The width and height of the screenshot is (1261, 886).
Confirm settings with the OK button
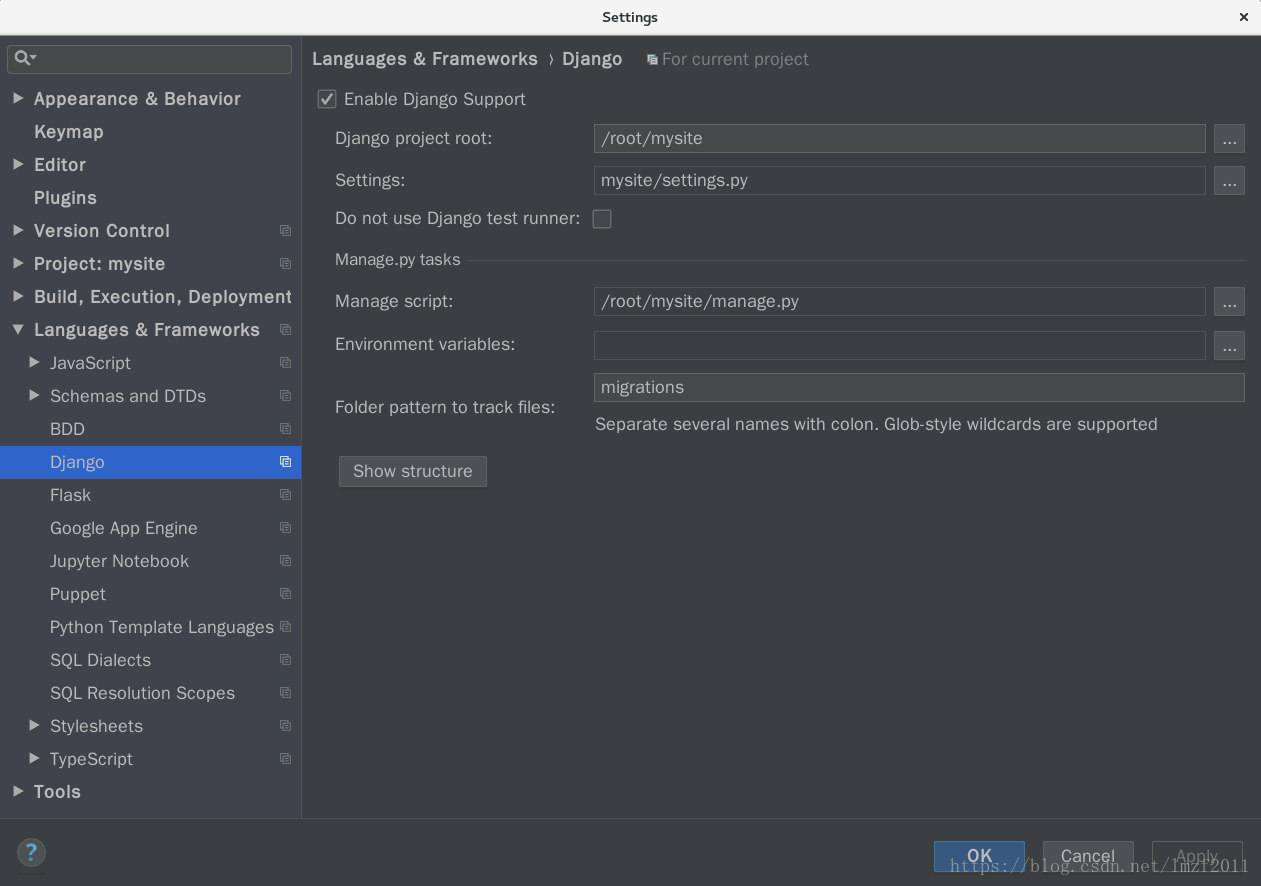[979, 856]
